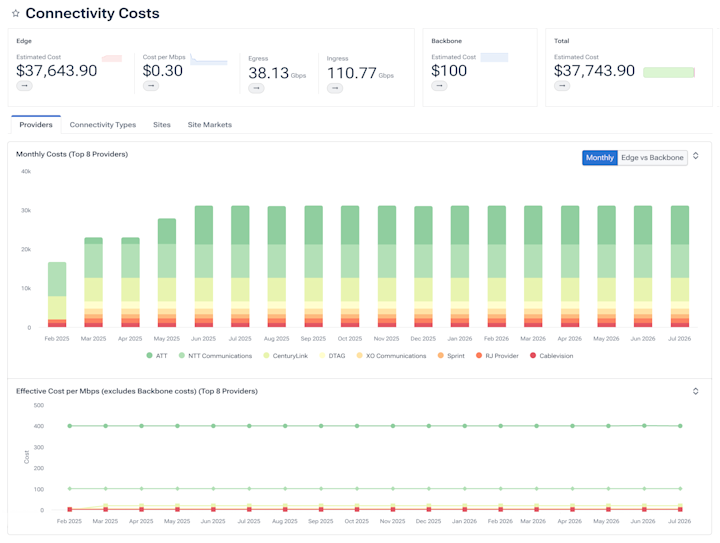Open details arrow under Cost per Mbps
Image resolution: width=720 pixels, height=543 pixels.
(x=151, y=86)
